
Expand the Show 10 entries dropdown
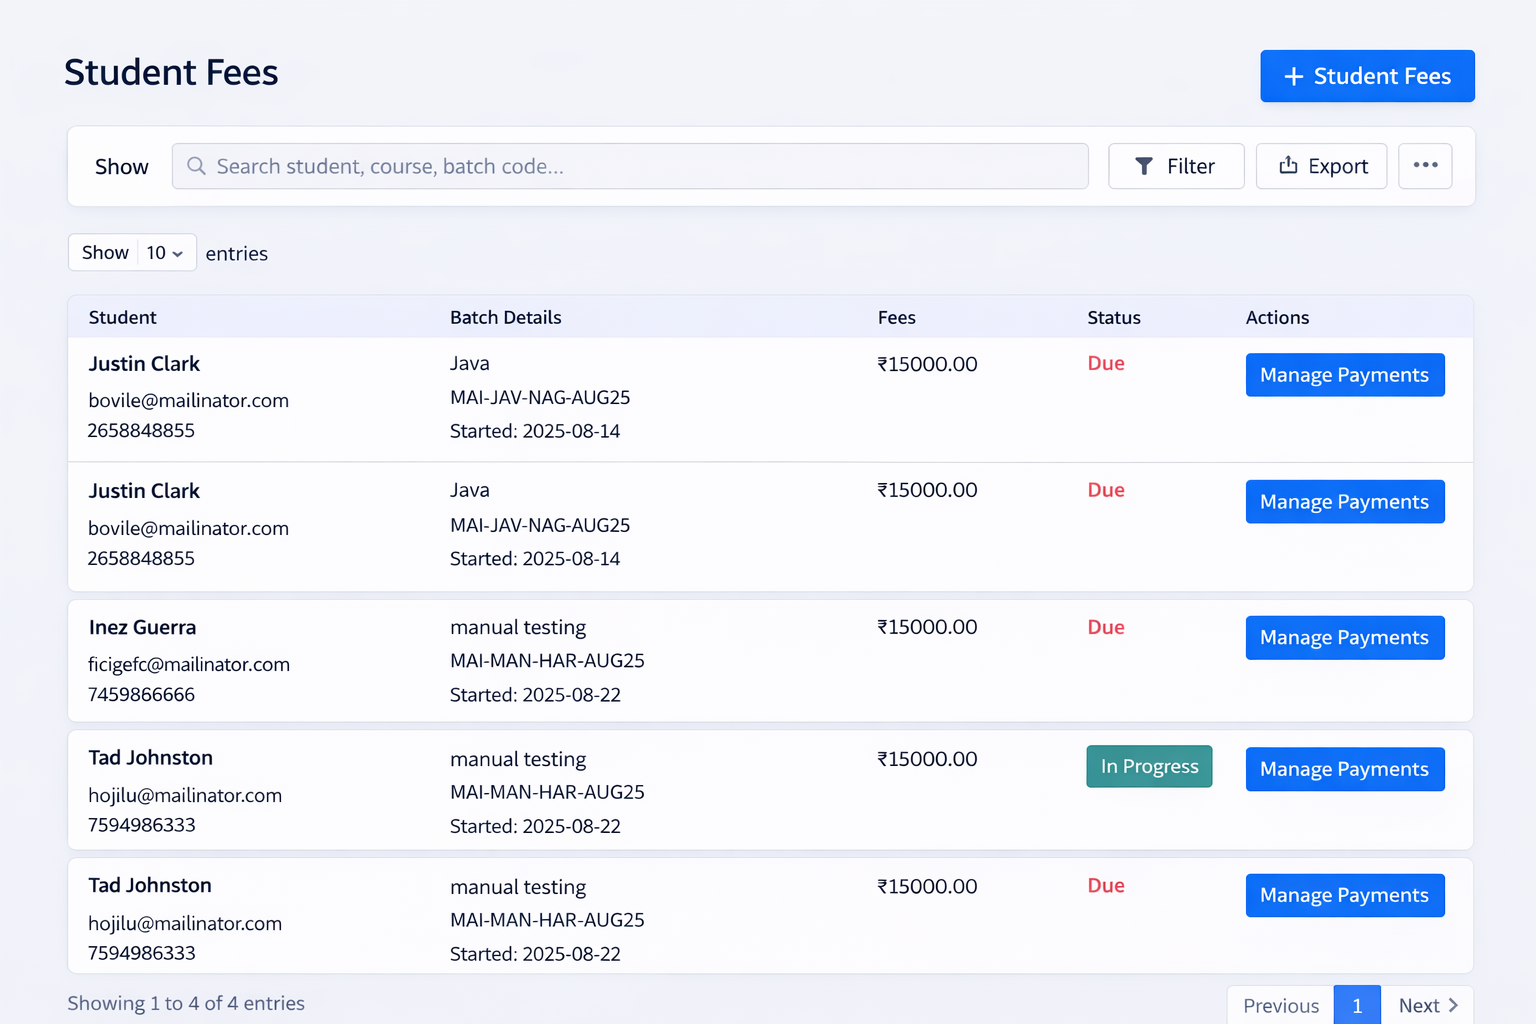tap(164, 253)
